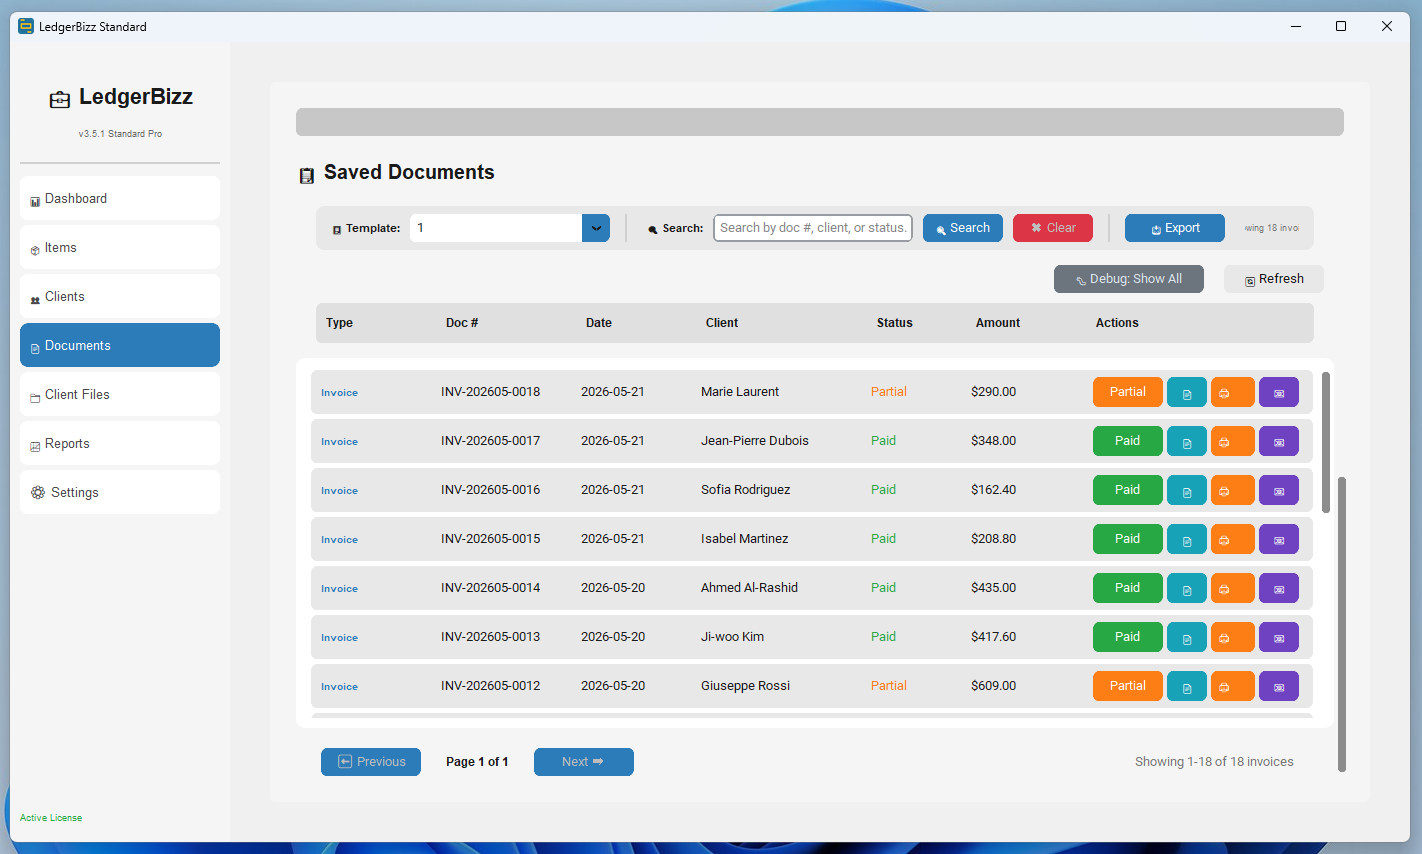Print invoice INV-202605-0015
The image size is (1422, 854).
point(1233,539)
